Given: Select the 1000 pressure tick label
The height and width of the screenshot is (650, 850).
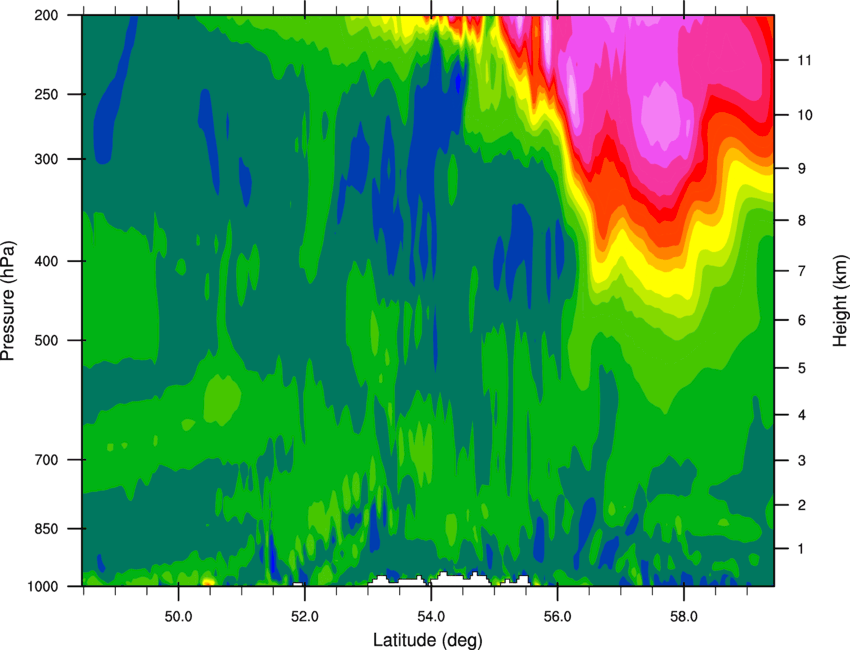Looking at the screenshot, I should 43,587.
